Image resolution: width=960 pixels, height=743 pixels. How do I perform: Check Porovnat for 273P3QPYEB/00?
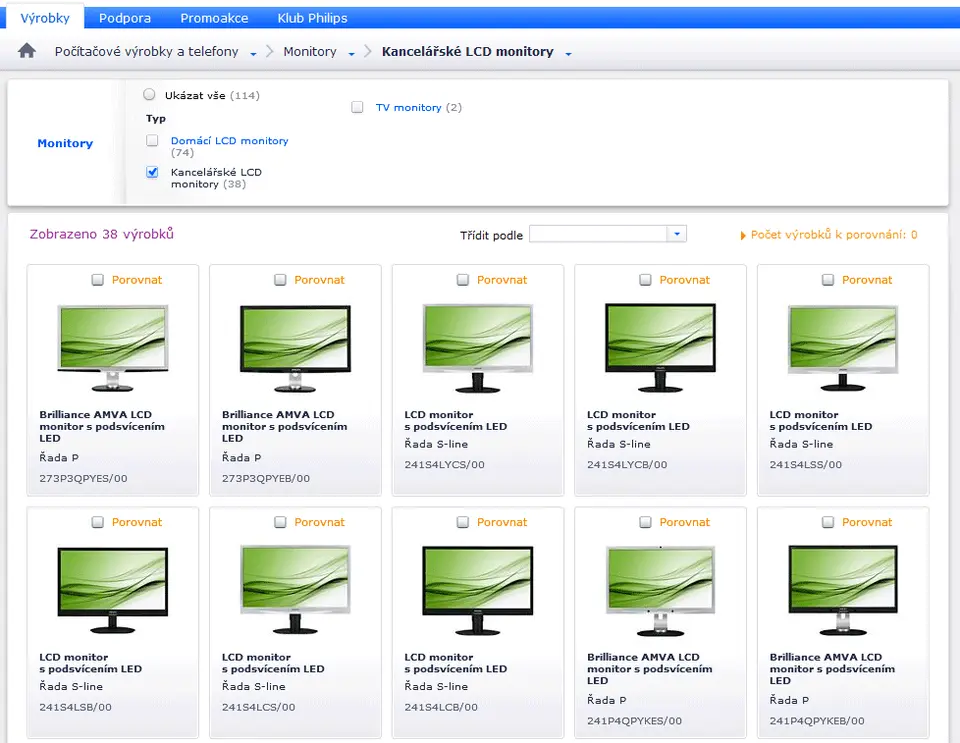pyautogui.click(x=280, y=280)
